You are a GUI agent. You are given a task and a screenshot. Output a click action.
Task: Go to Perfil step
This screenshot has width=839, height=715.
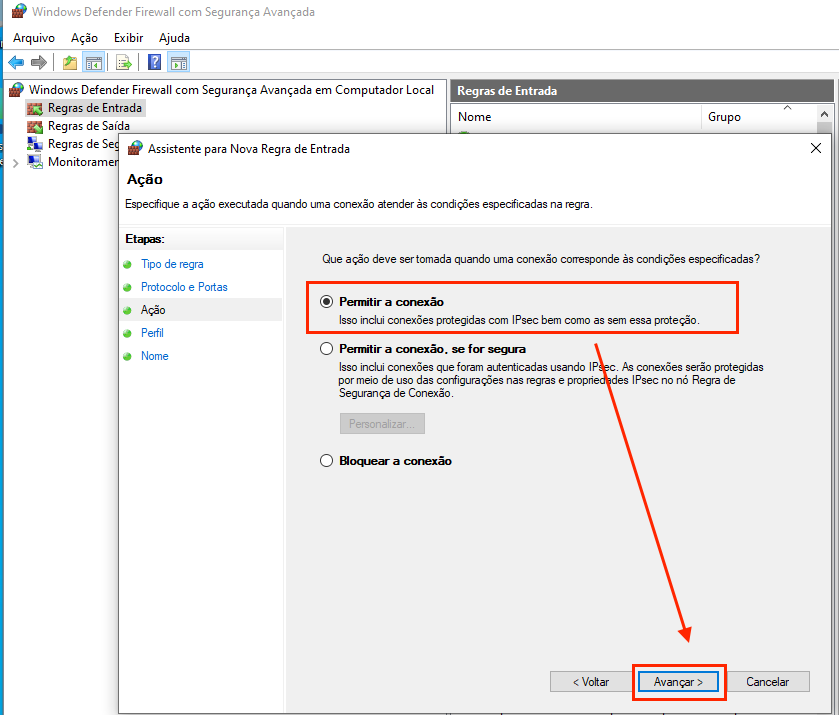tap(152, 333)
